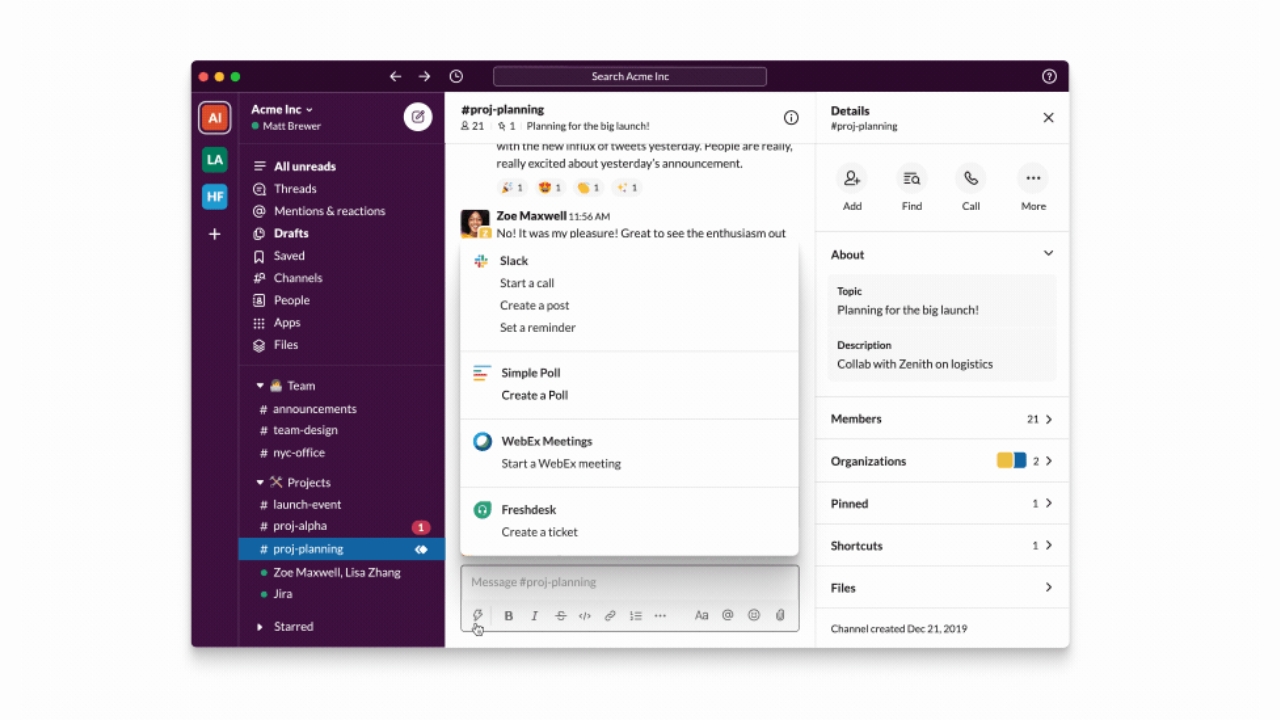Image resolution: width=1280 pixels, height=720 pixels.
Task: Click the Search Acme Inc field
Action: coord(630,76)
